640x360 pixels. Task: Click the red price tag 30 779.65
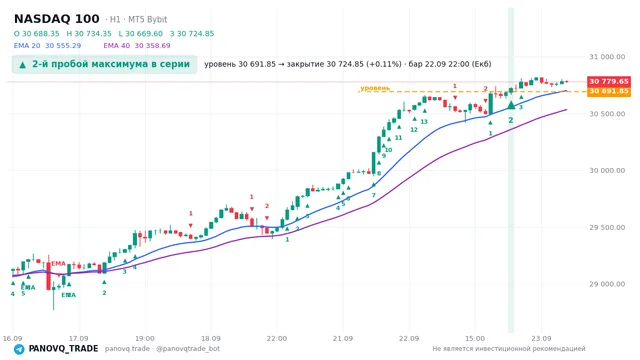point(609,81)
